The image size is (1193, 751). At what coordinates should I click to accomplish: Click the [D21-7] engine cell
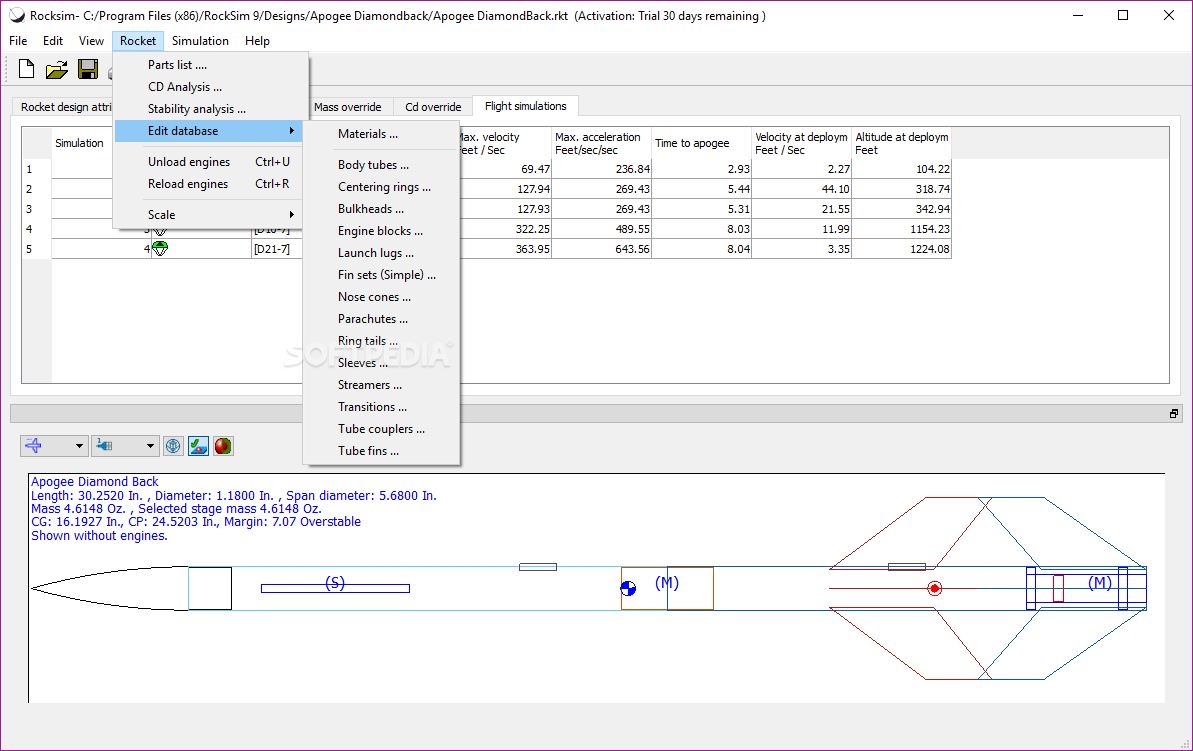click(277, 249)
